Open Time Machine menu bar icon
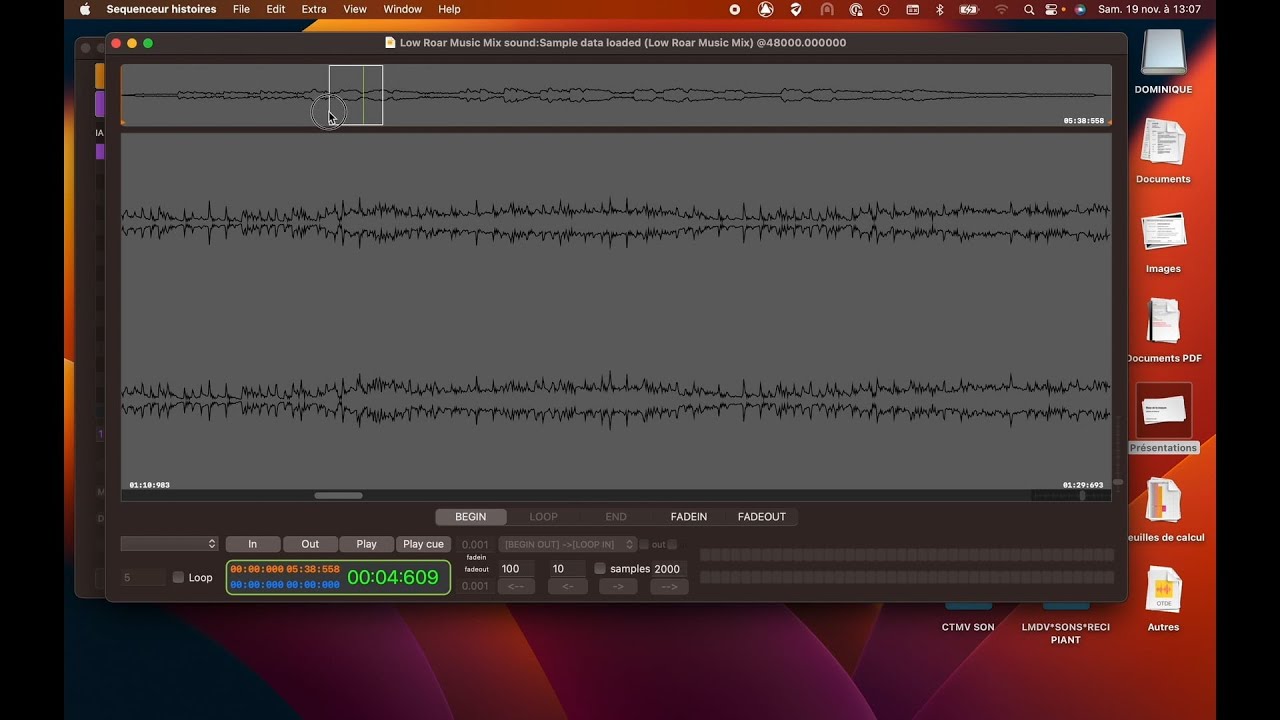 coord(884,9)
